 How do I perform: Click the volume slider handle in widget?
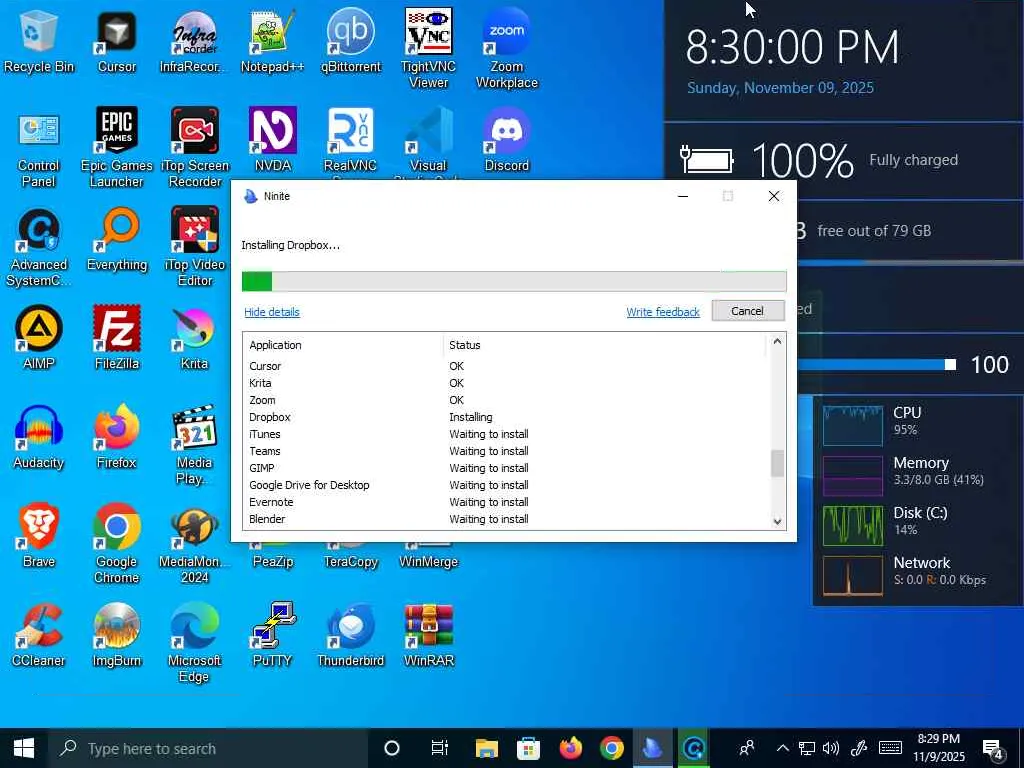(951, 364)
